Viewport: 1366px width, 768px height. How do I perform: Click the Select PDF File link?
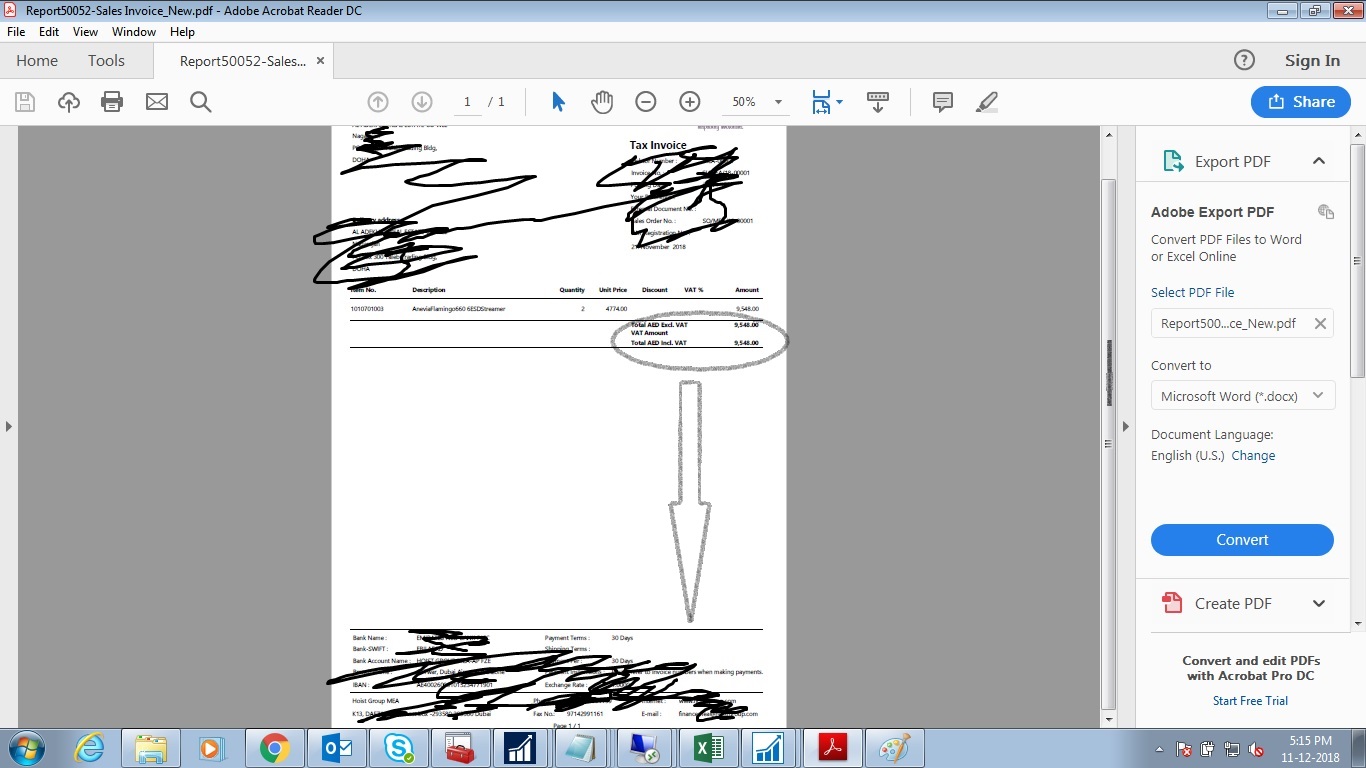click(x=1193, y=293)
